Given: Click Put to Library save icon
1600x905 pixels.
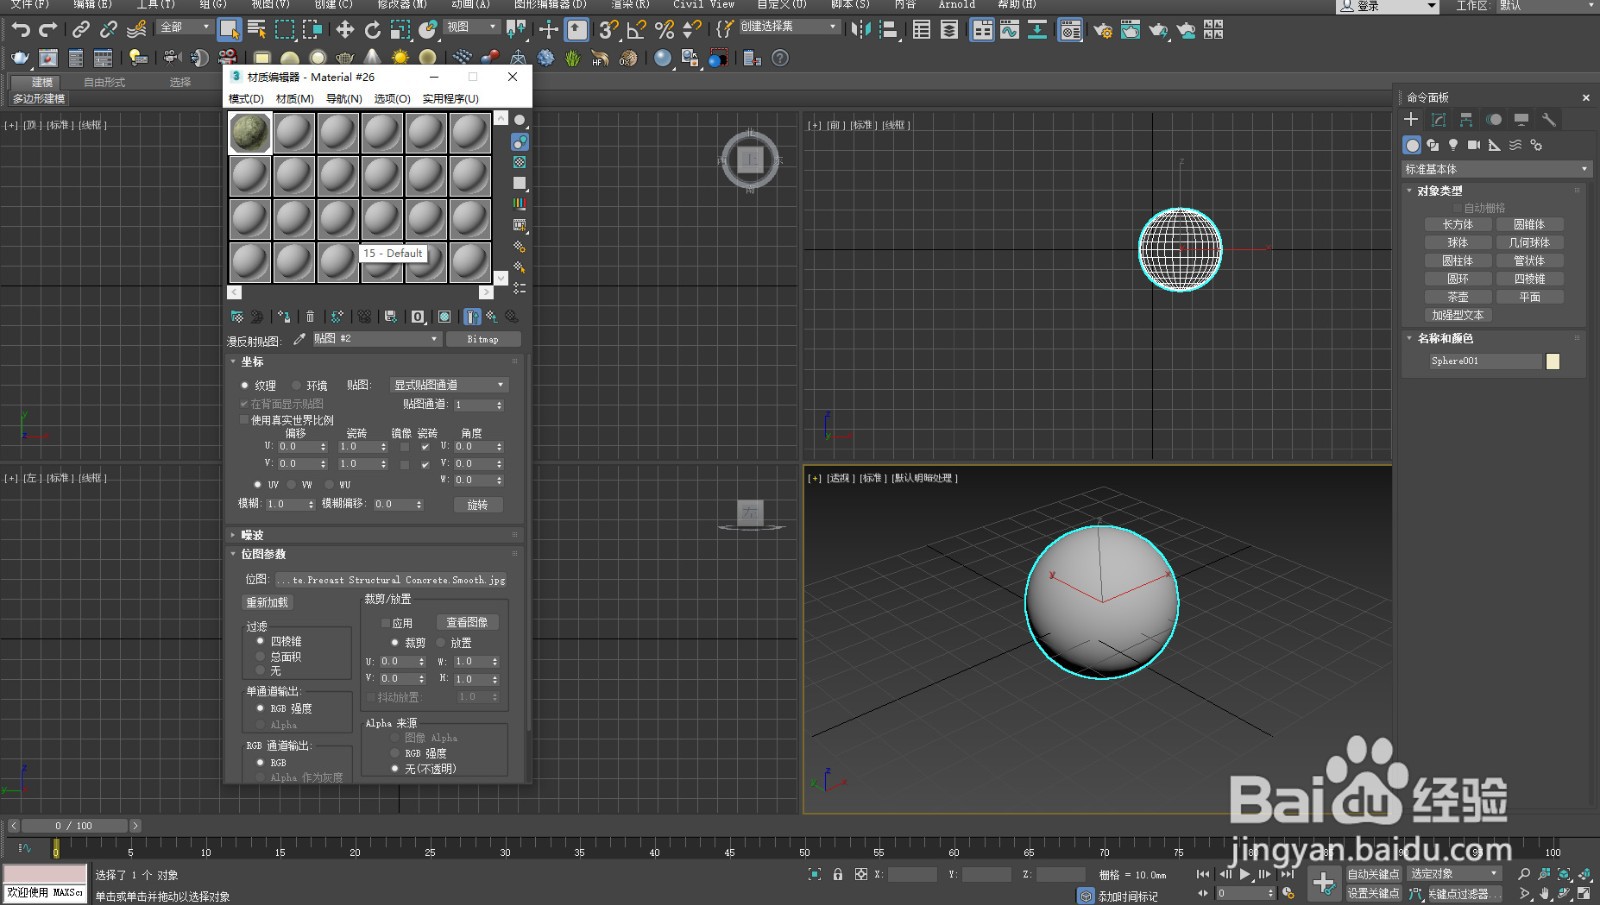Looking at the screenshot, I should tap(391, 317).
